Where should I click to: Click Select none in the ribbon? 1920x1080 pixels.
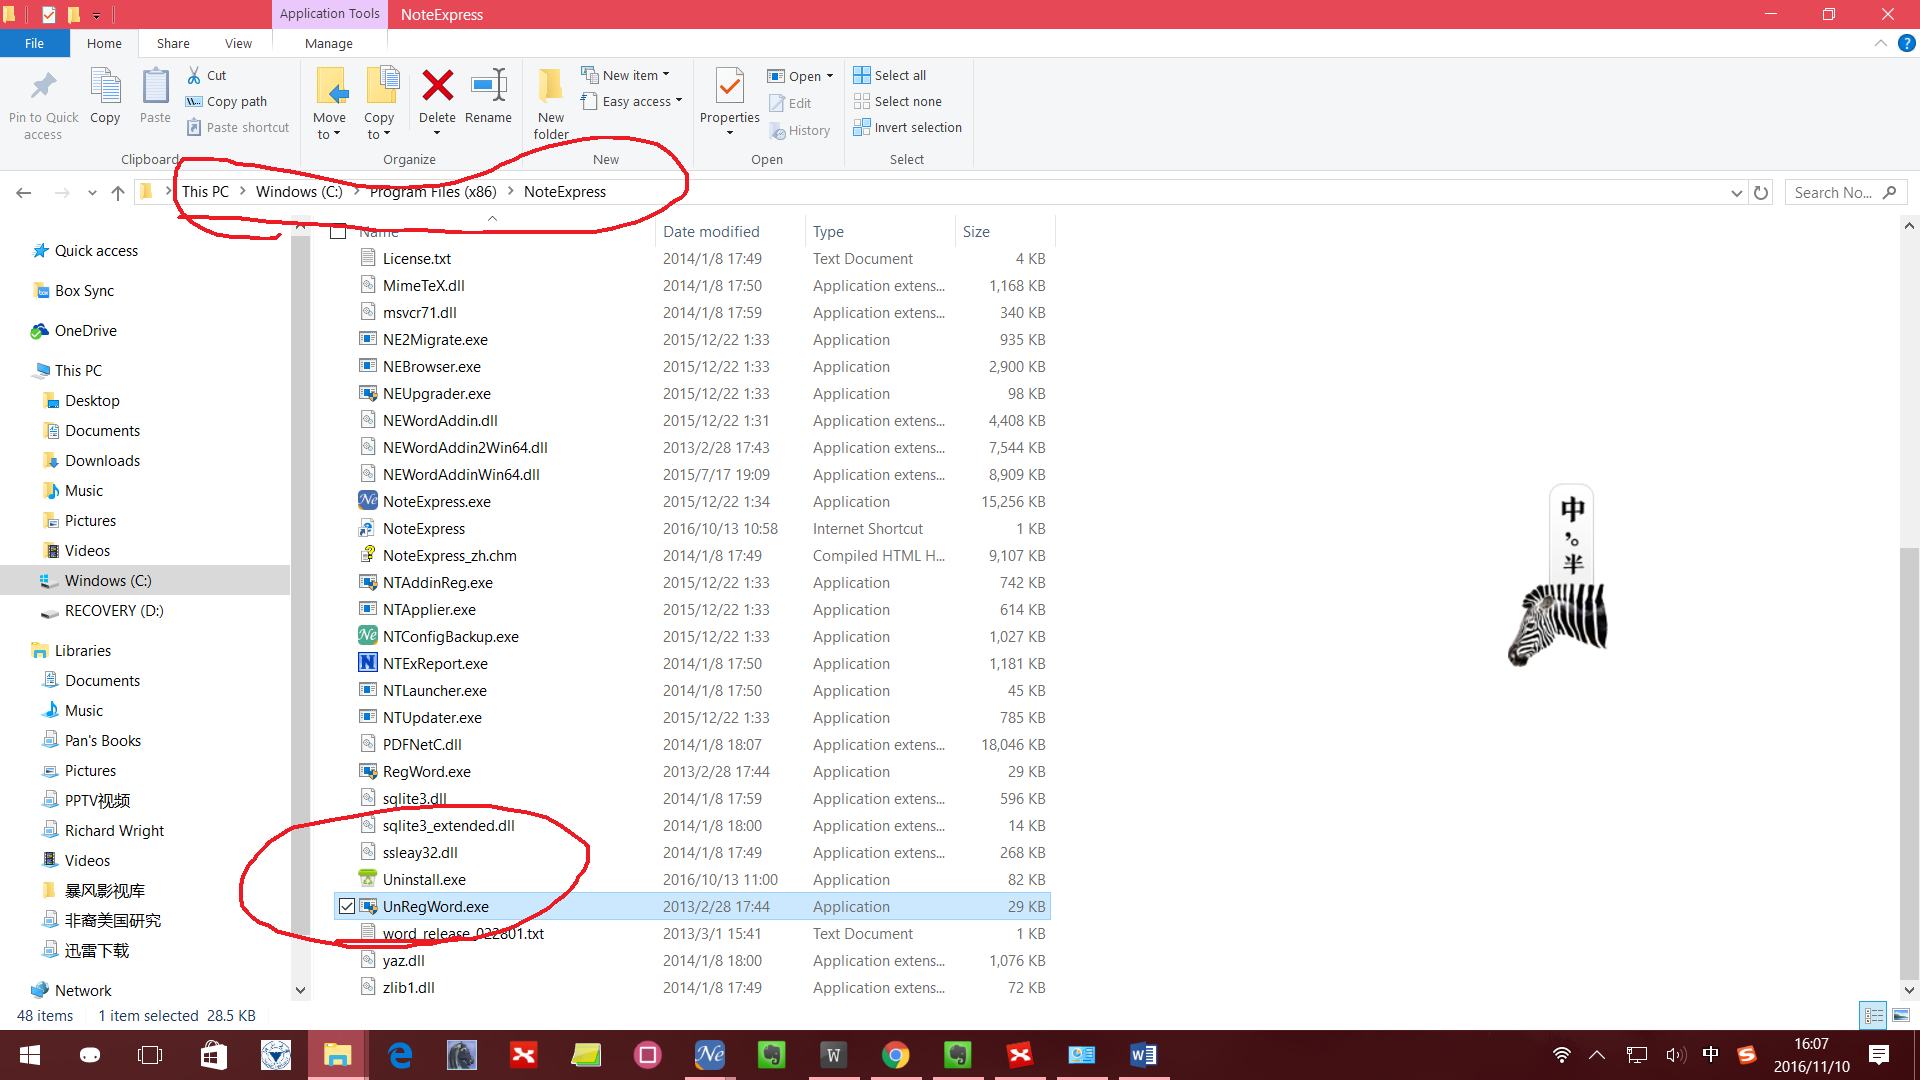coord(898,101)
